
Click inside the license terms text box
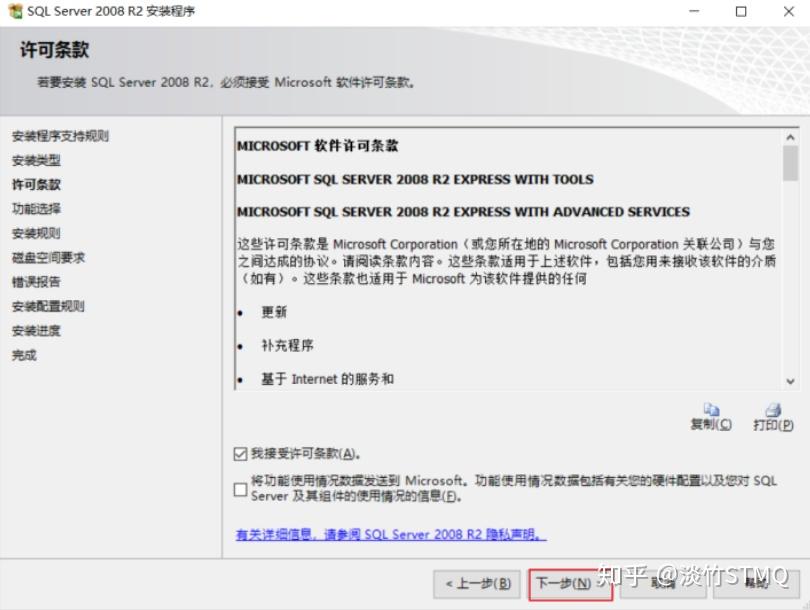(509, 258)
